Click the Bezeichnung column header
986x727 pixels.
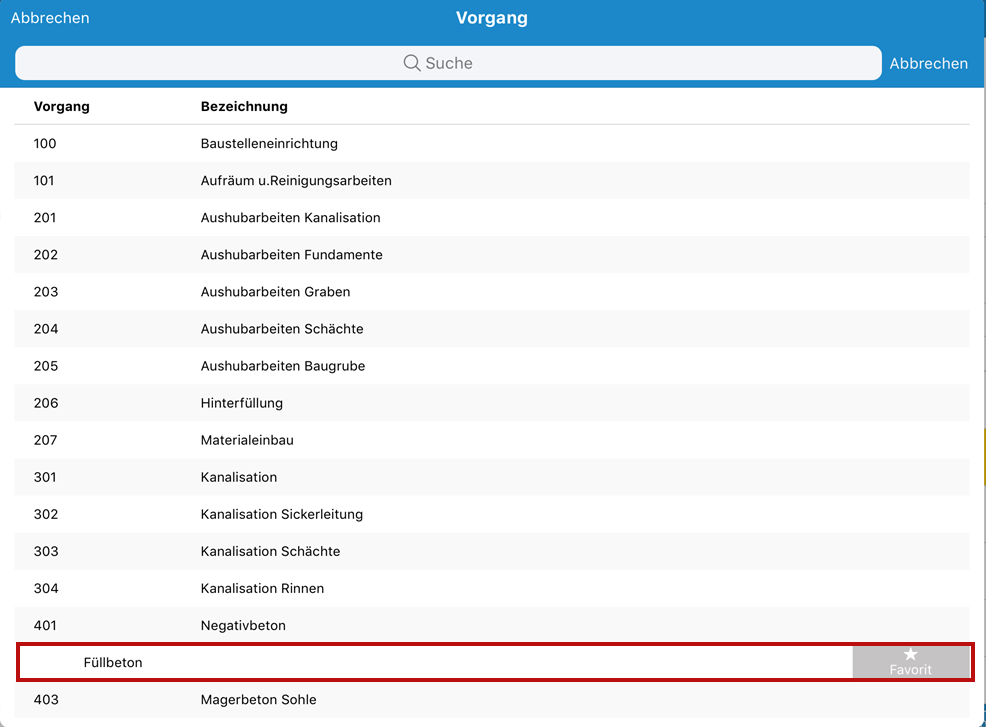244,106
